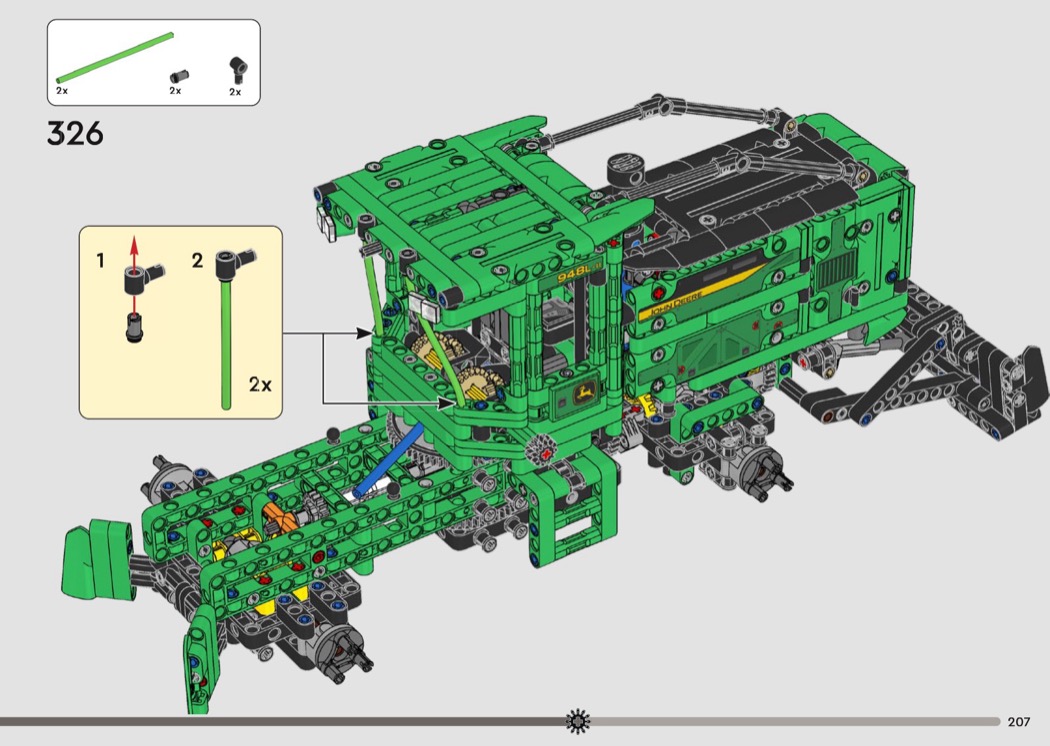Select the small black pin in parts list
The image size is (1050, 746).
(176, 75)
